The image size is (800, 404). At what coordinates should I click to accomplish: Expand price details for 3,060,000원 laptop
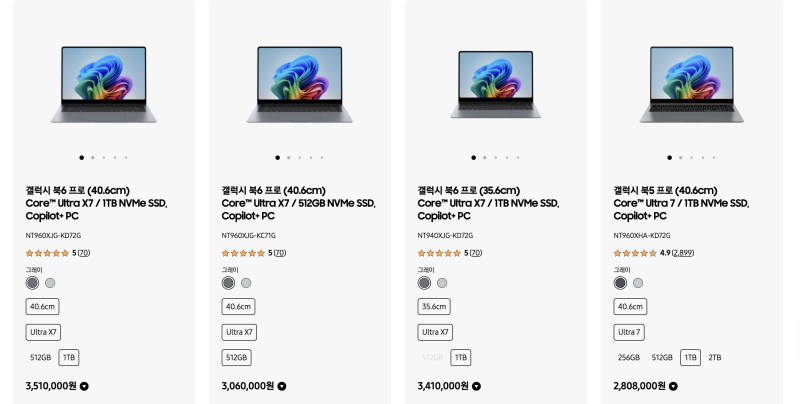281,386
